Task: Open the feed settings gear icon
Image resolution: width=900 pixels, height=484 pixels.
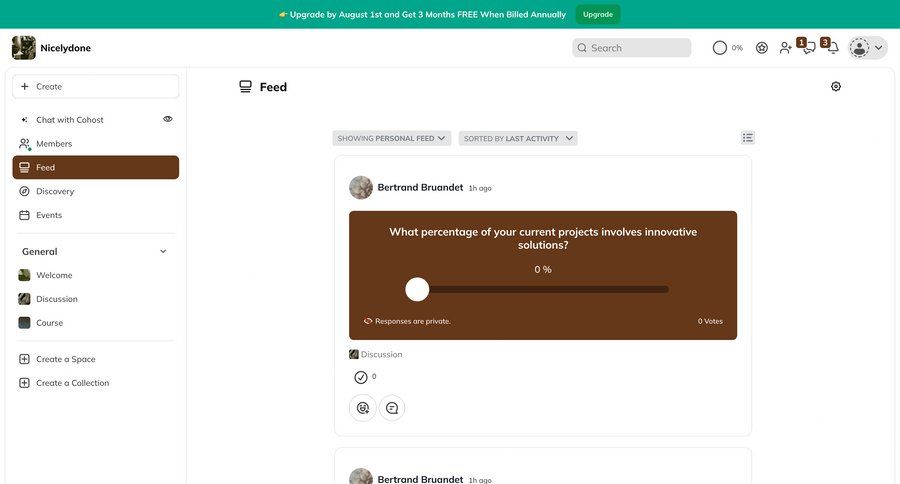Action: click(x=836, y=86)
